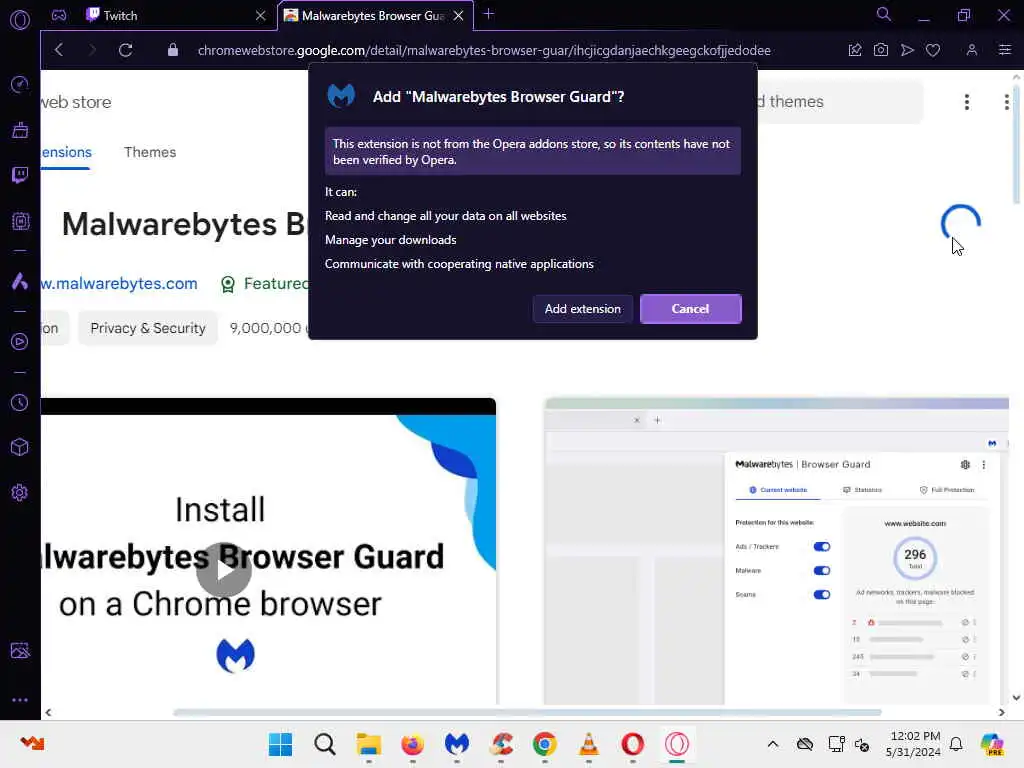Play the Malwarebytes install video

[224, 569]
